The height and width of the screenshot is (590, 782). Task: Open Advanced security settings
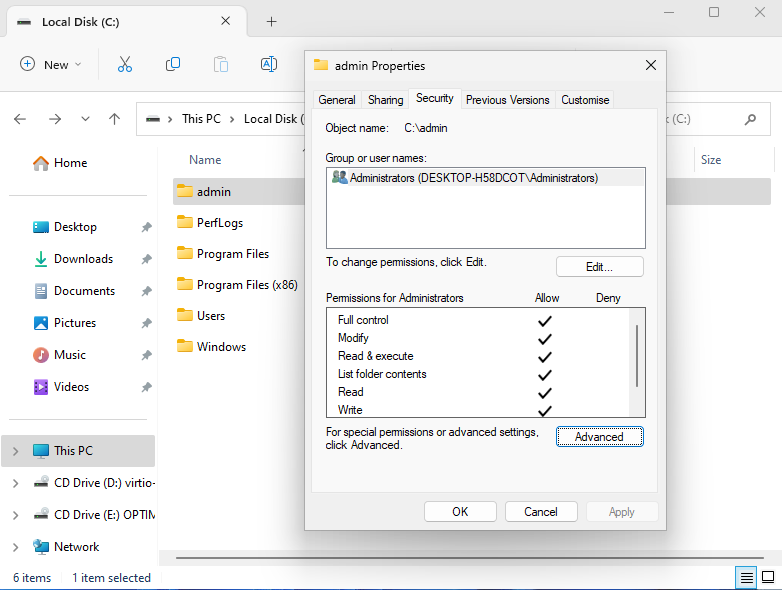tap(599, 437)
